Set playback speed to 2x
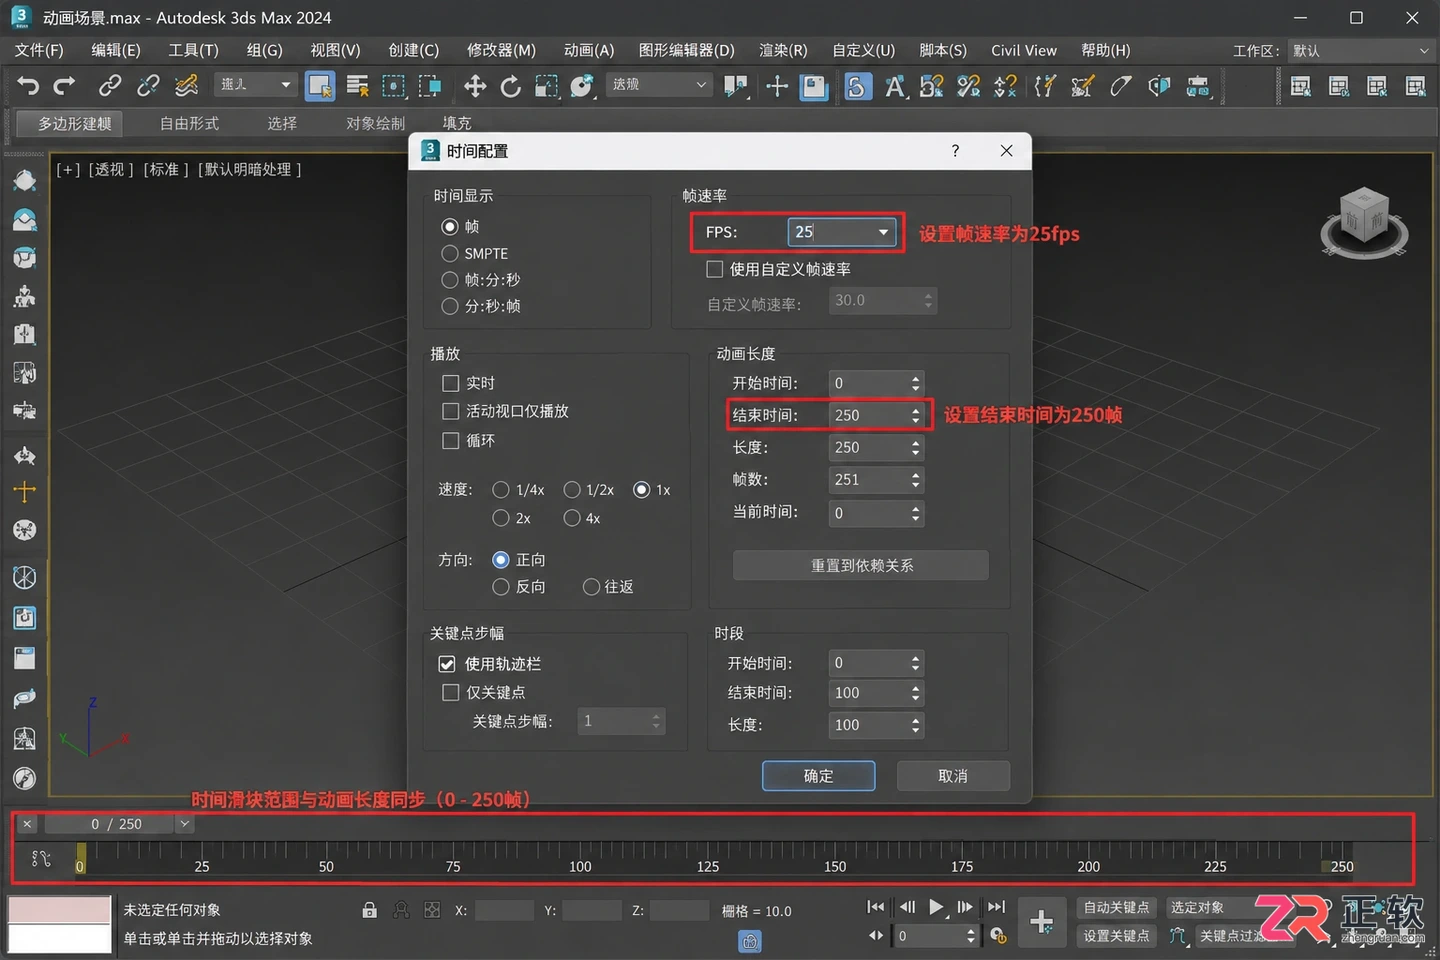Screen dimensions: 1440x960 point(501,518)
